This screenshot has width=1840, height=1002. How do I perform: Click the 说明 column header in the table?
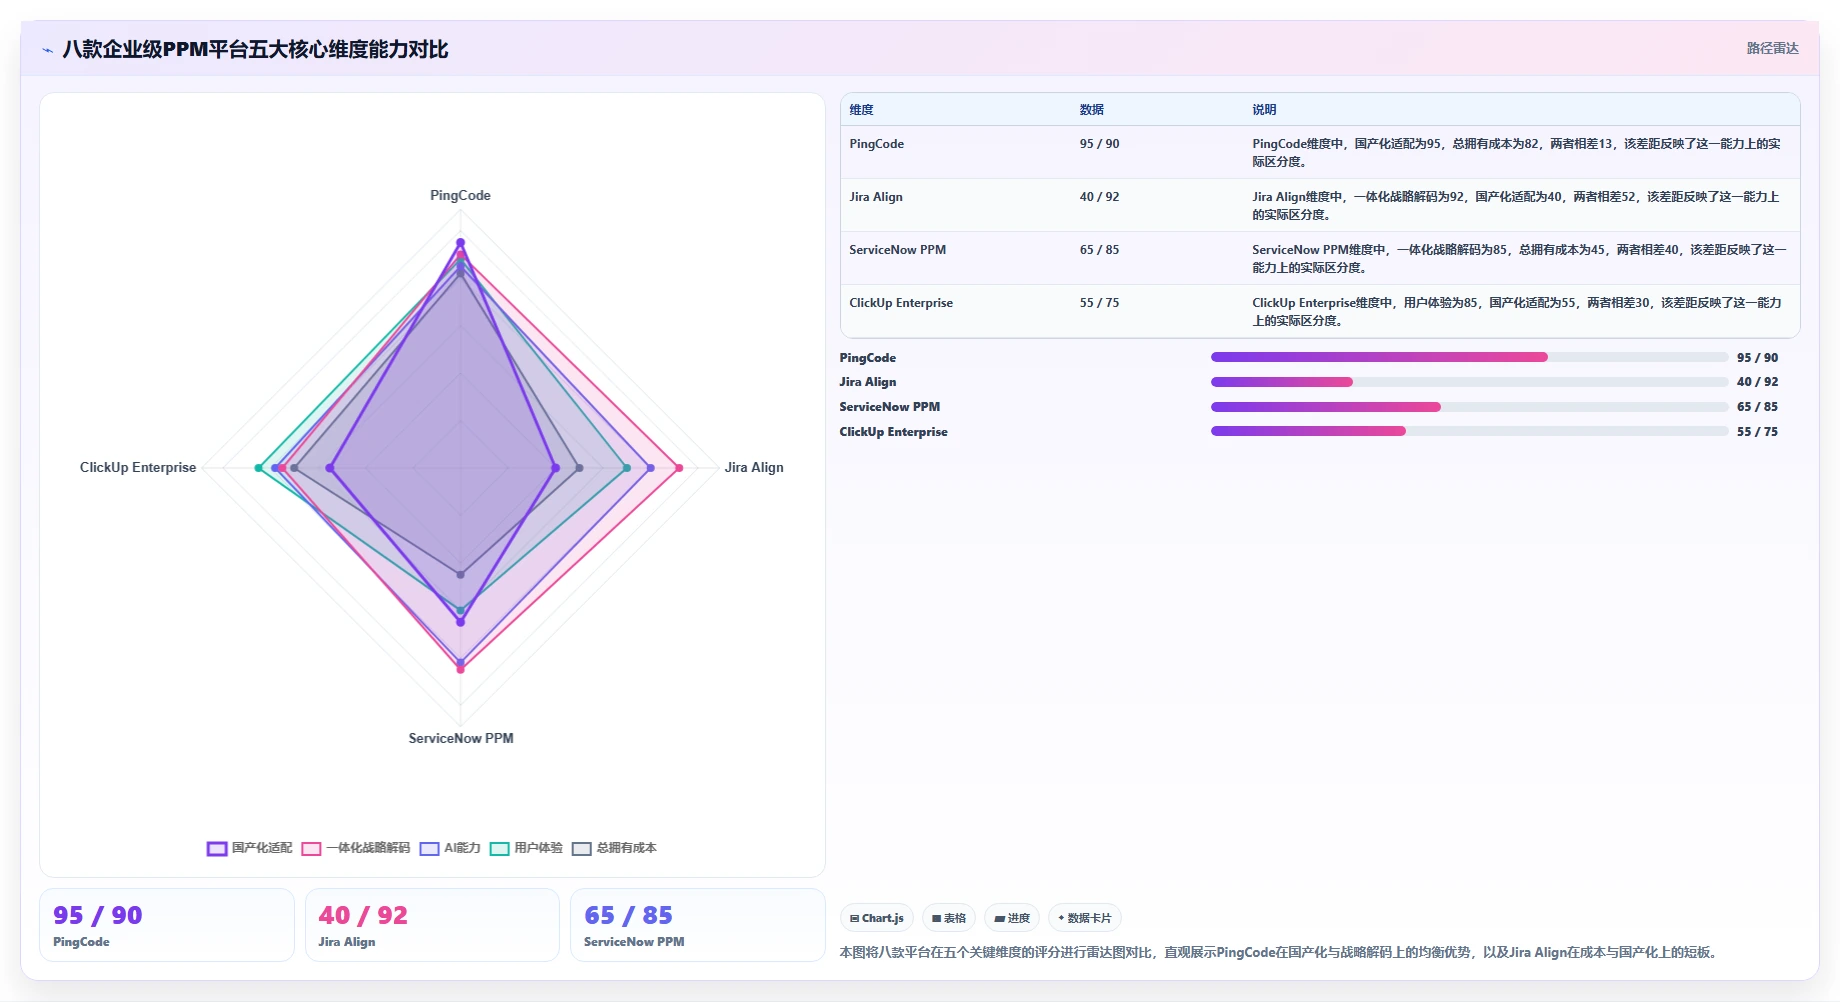click(x=1264, y=110)
